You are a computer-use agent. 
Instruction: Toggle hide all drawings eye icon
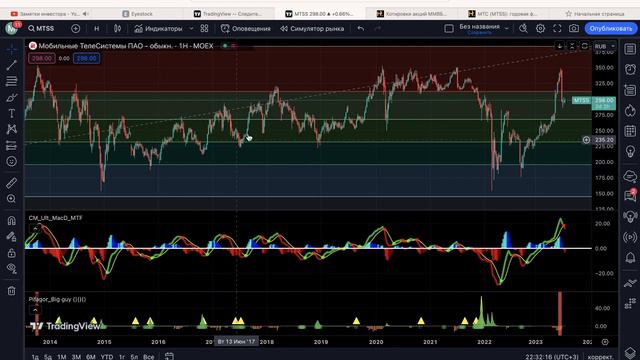(11, 269)
